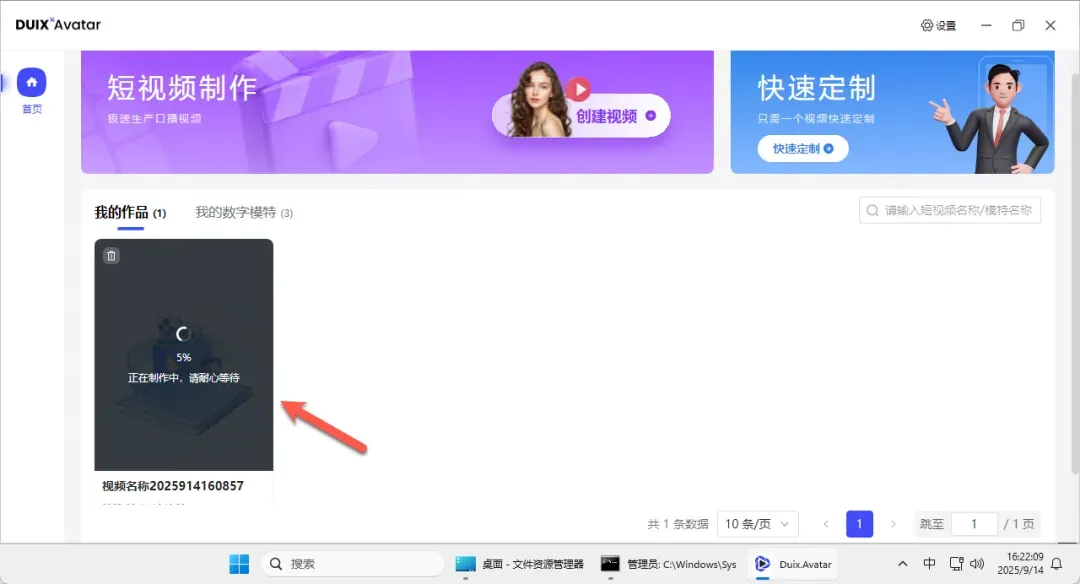Open the File Explorer taskbar item
The height and width of the screenshot is (584, 1080).
520,564
